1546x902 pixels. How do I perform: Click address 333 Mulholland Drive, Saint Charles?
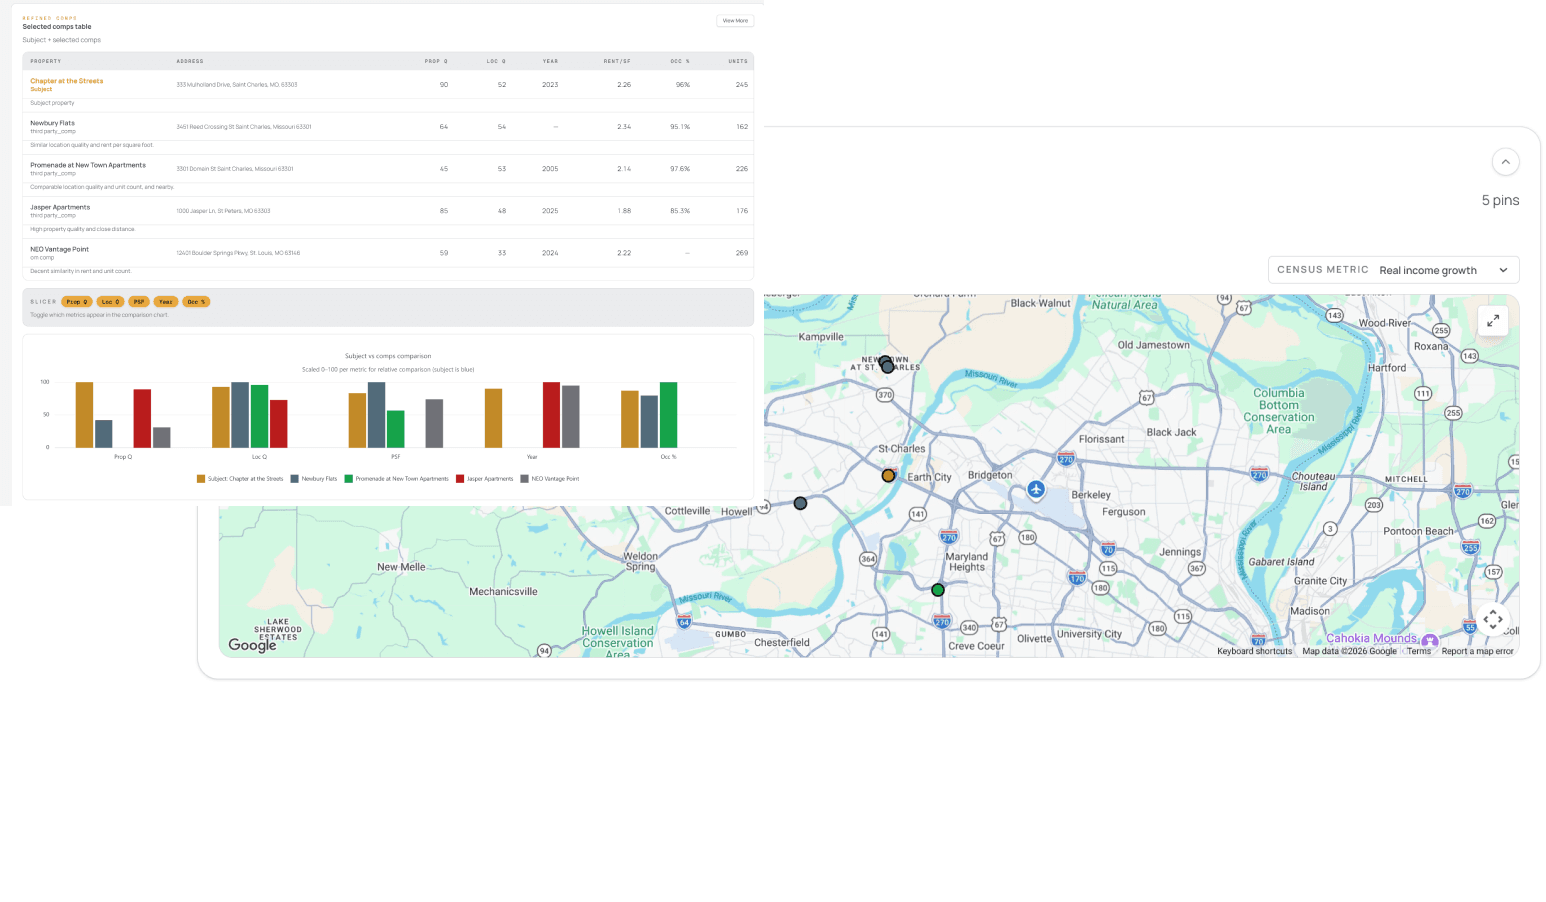237,85
